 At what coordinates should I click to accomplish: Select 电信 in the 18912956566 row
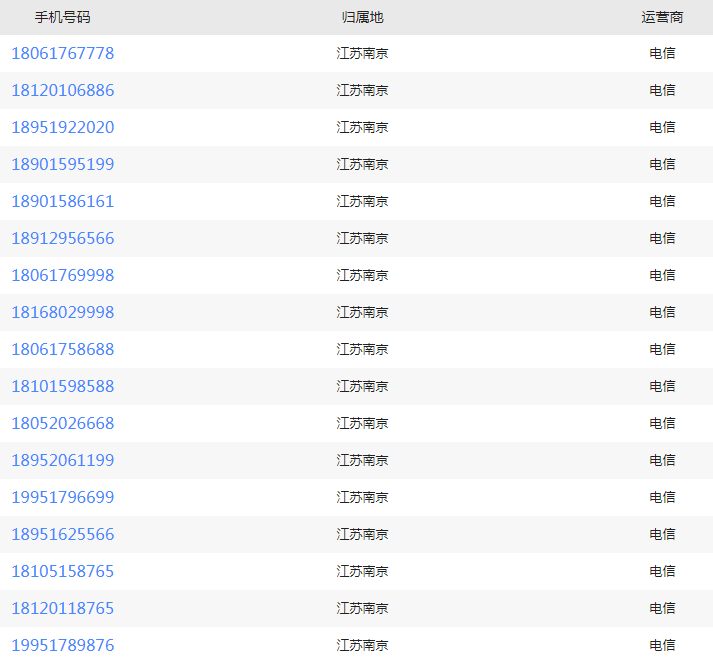[662, 238]
